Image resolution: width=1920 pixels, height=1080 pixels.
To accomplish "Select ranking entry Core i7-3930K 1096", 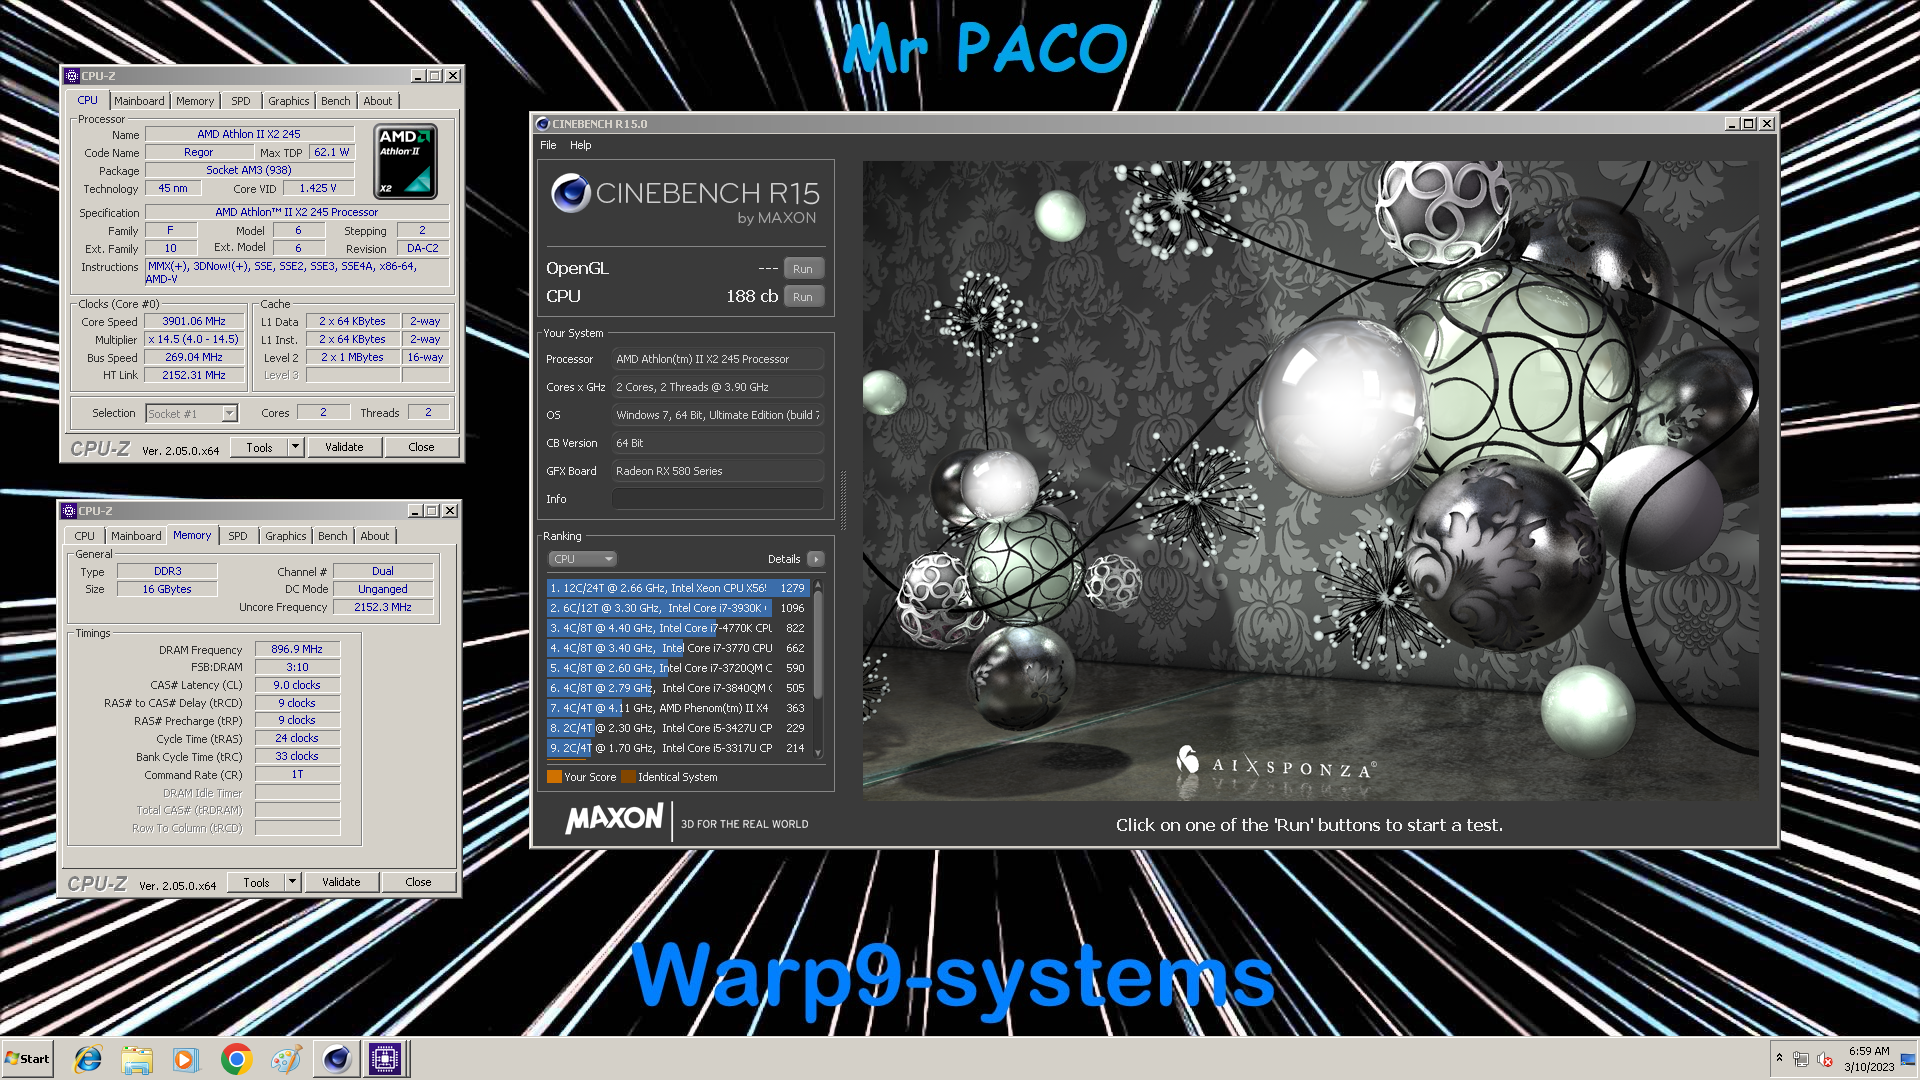I will coord(678,608).
